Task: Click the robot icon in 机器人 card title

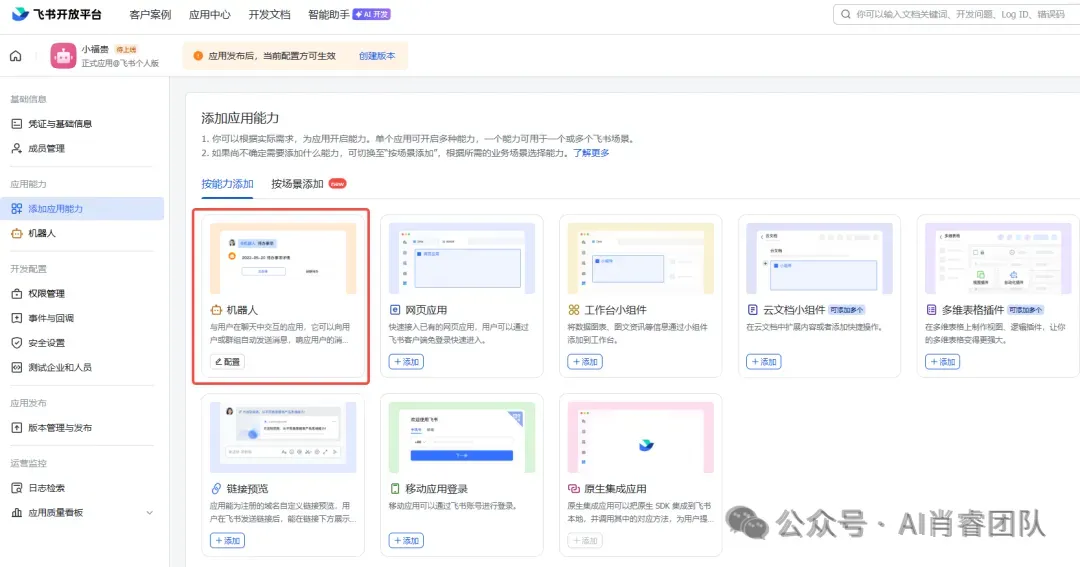Action: [216, 310]
